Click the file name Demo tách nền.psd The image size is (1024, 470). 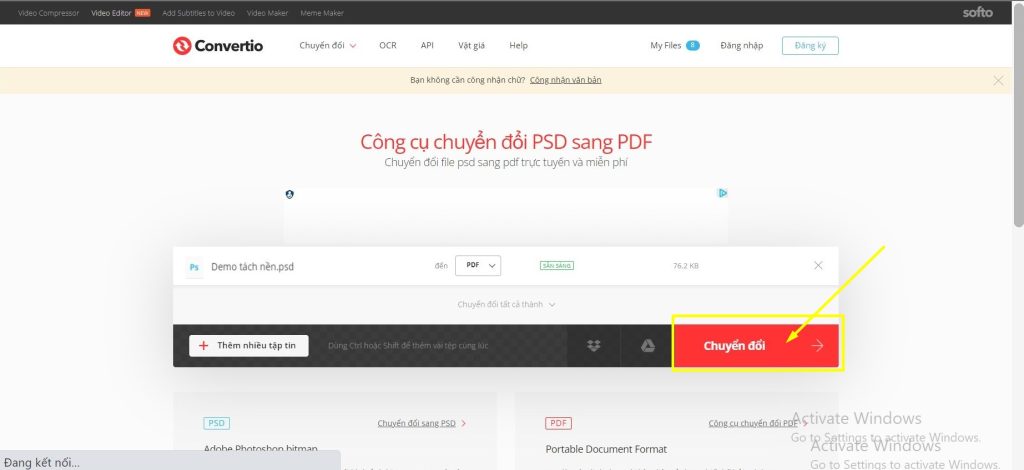(253, 267)
